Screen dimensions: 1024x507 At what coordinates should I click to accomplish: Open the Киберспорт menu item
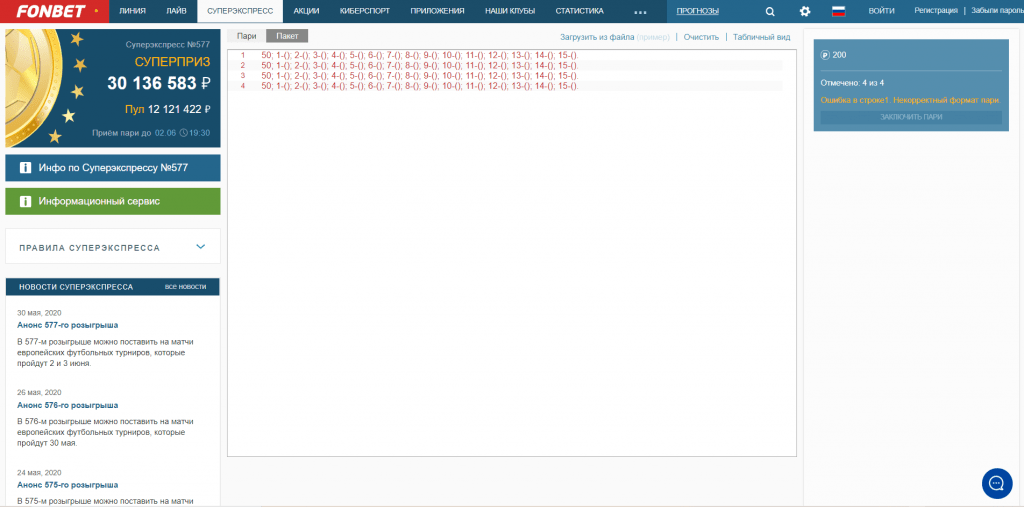click(x=364, y=11)
